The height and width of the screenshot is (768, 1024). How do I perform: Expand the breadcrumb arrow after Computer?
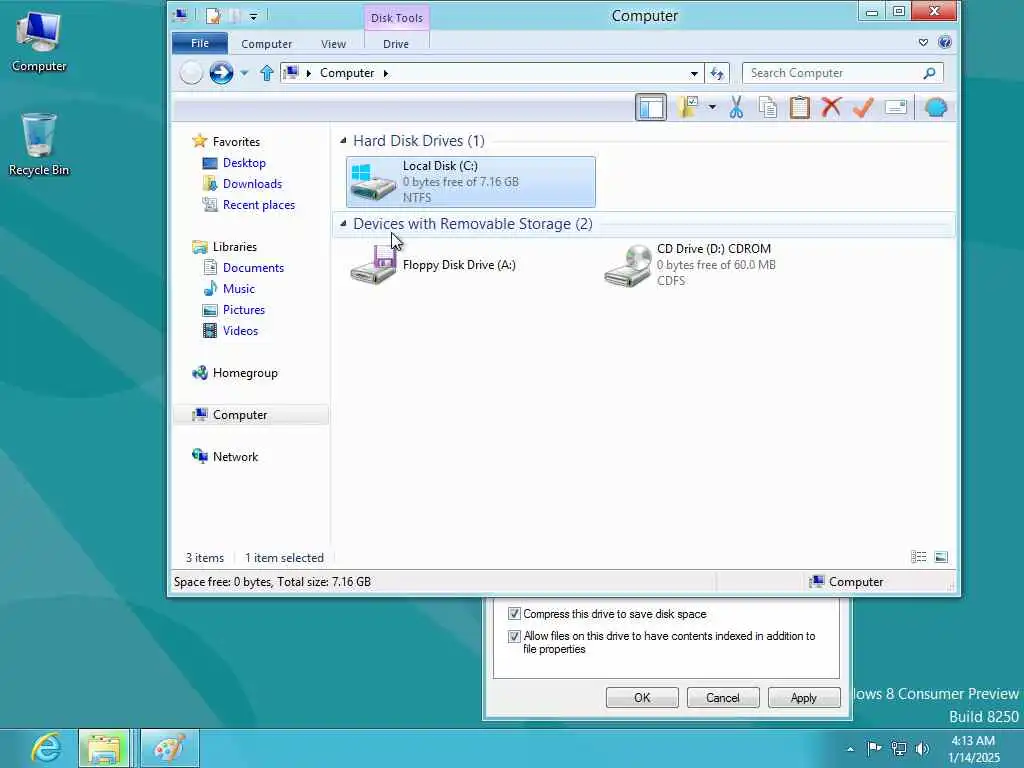386,73
